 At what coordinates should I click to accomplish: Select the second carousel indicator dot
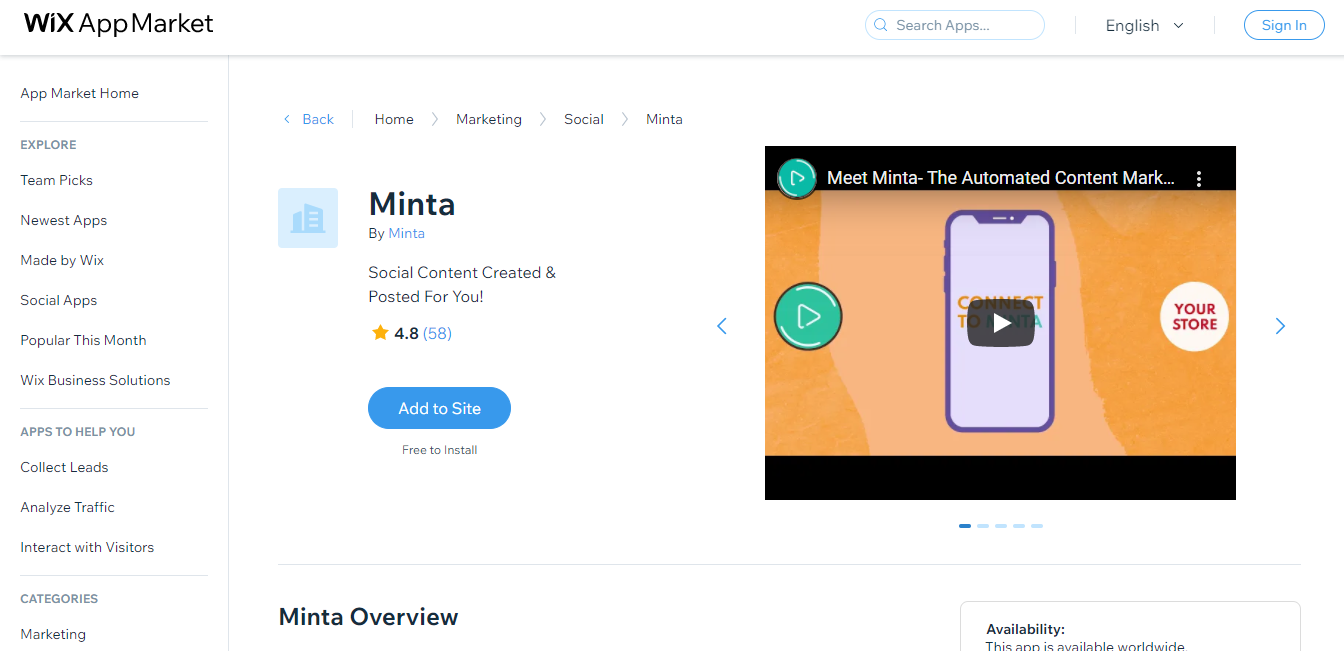click(983, 526)
